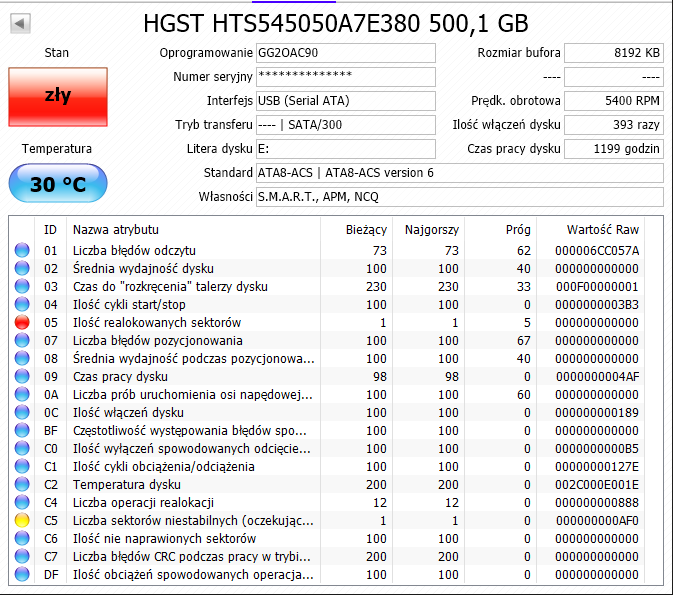
Task: Click the 30 °C temperature indicator
Action: tap(58, 183)
